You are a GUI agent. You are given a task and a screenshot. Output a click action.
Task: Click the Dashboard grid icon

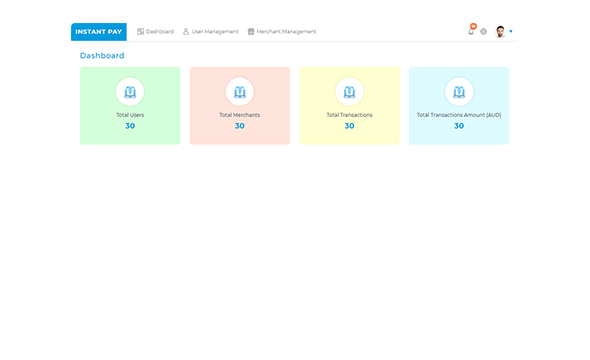tap(140, 32)
